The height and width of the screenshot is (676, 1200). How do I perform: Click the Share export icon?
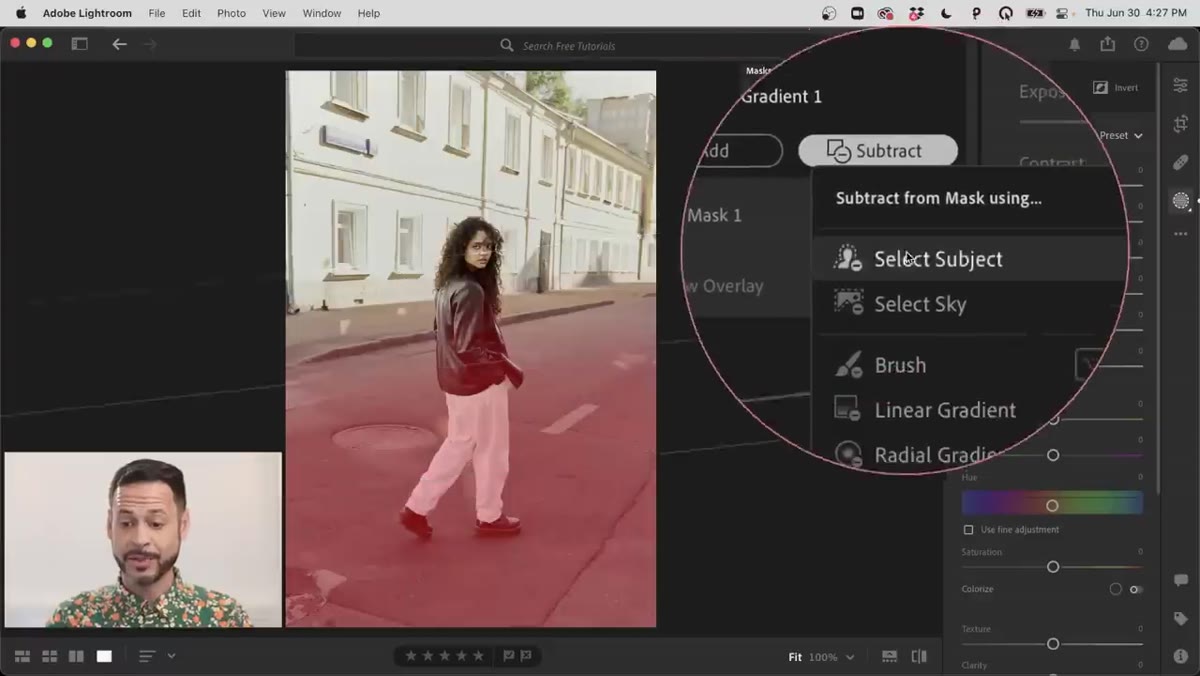(1108, 44)
